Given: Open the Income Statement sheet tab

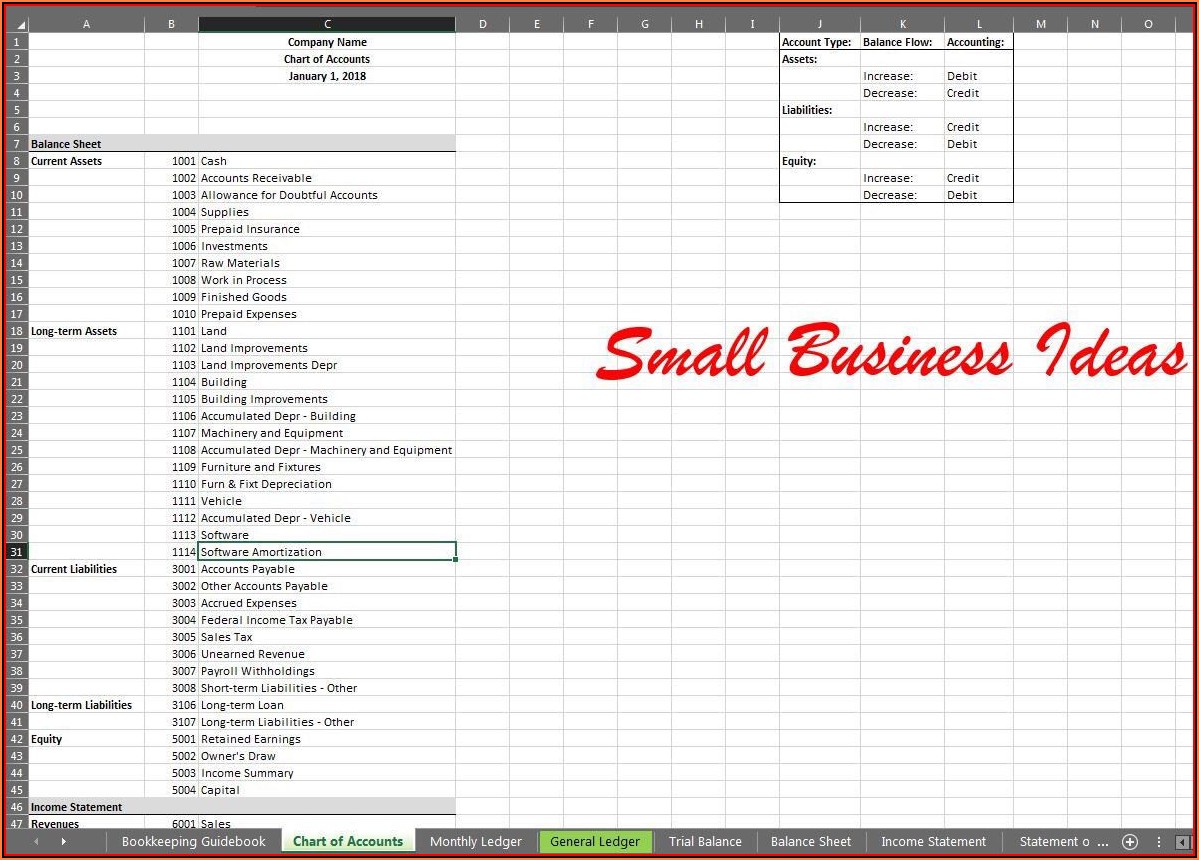Looking at the screenshot, I should pyautogui.click(x=933, y=842).
